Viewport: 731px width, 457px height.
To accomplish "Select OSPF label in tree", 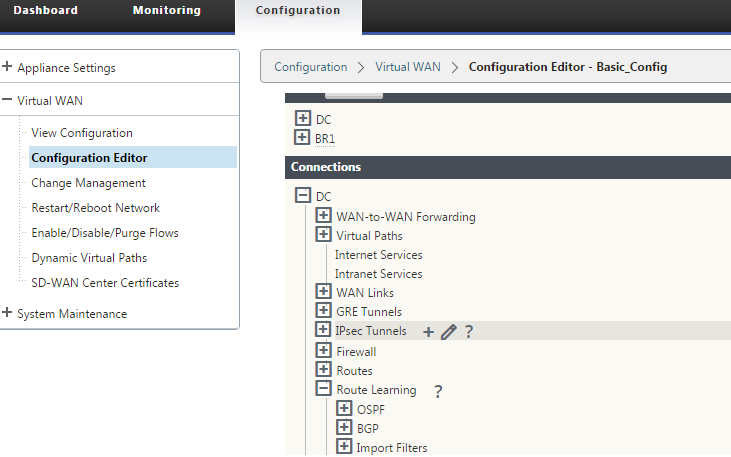I will (x=371, y=410).
